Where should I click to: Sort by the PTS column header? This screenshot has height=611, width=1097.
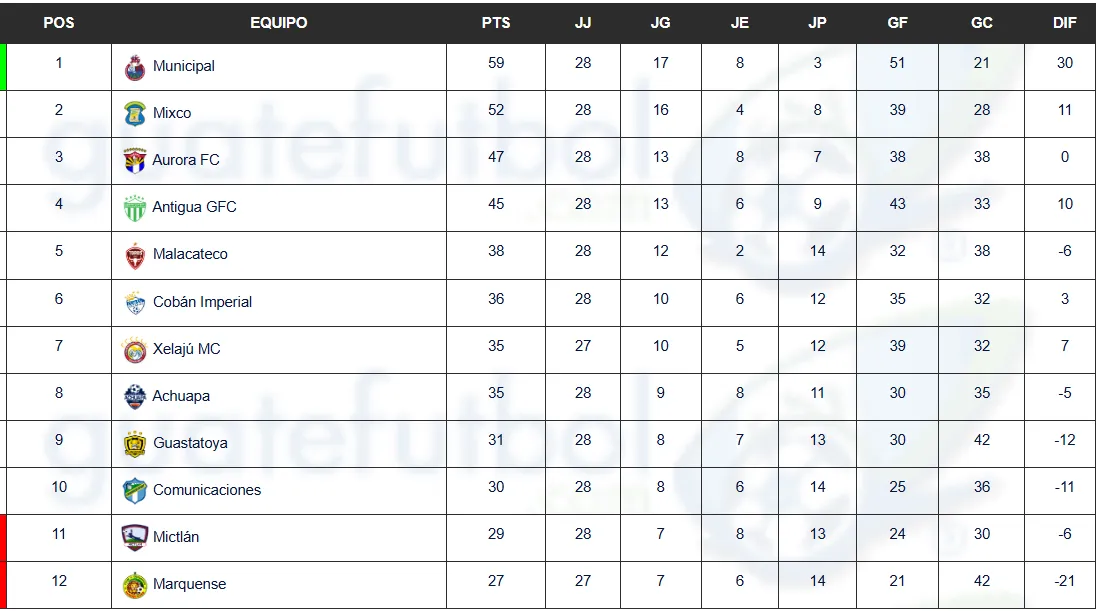click(496, 23)
